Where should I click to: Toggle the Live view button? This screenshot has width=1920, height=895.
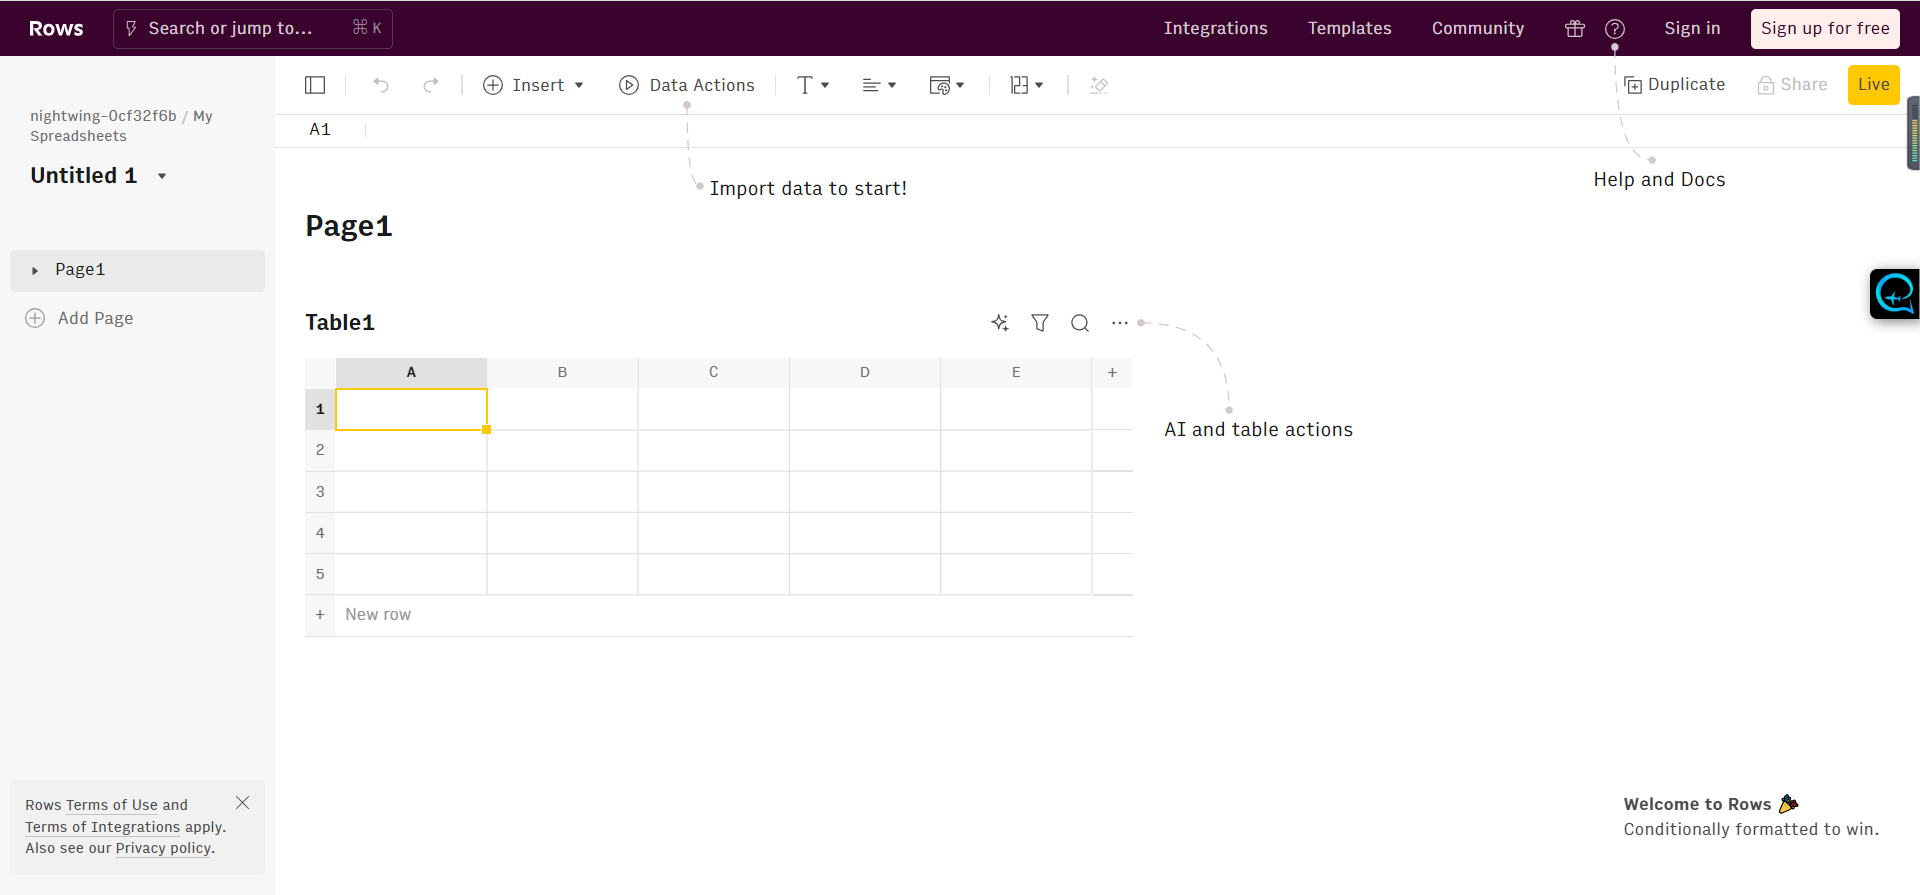click(x=1873, y=85)
